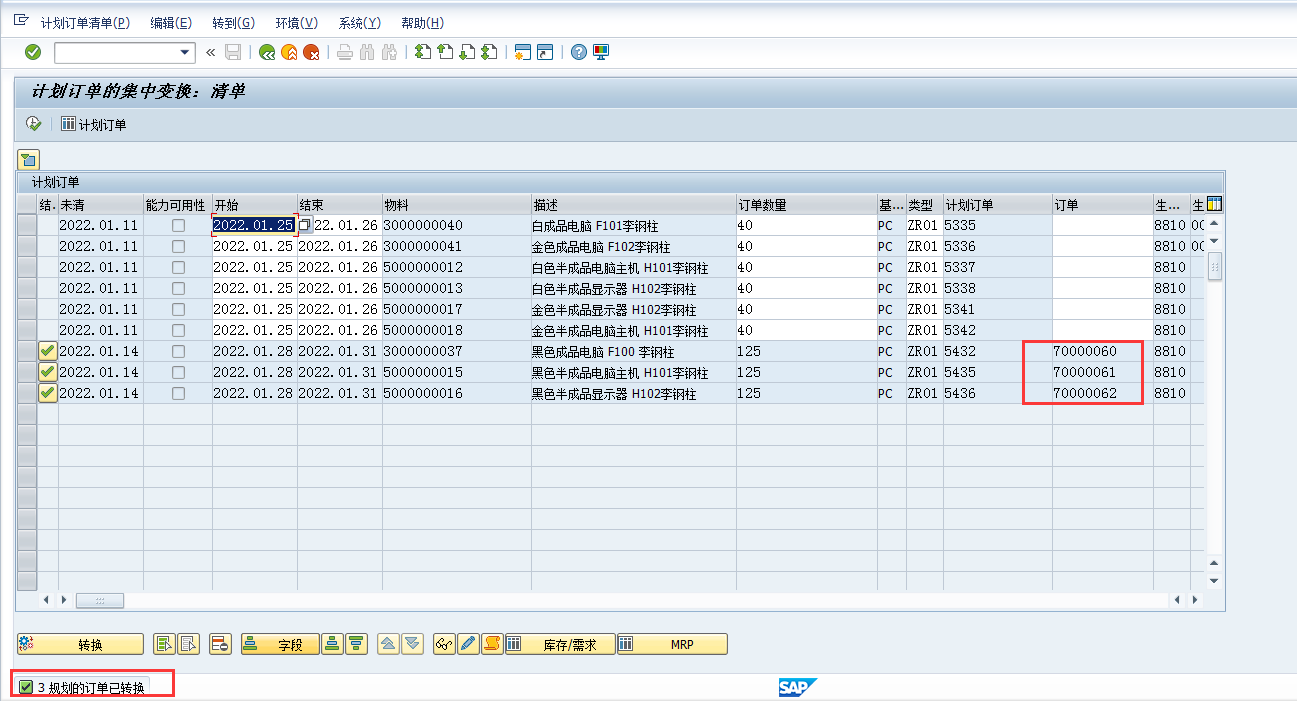The width and height of the screenshot is (1297, 701).
Task: Check the 能力可用性 box for order 5338
Action: click(x=178, y=288)
